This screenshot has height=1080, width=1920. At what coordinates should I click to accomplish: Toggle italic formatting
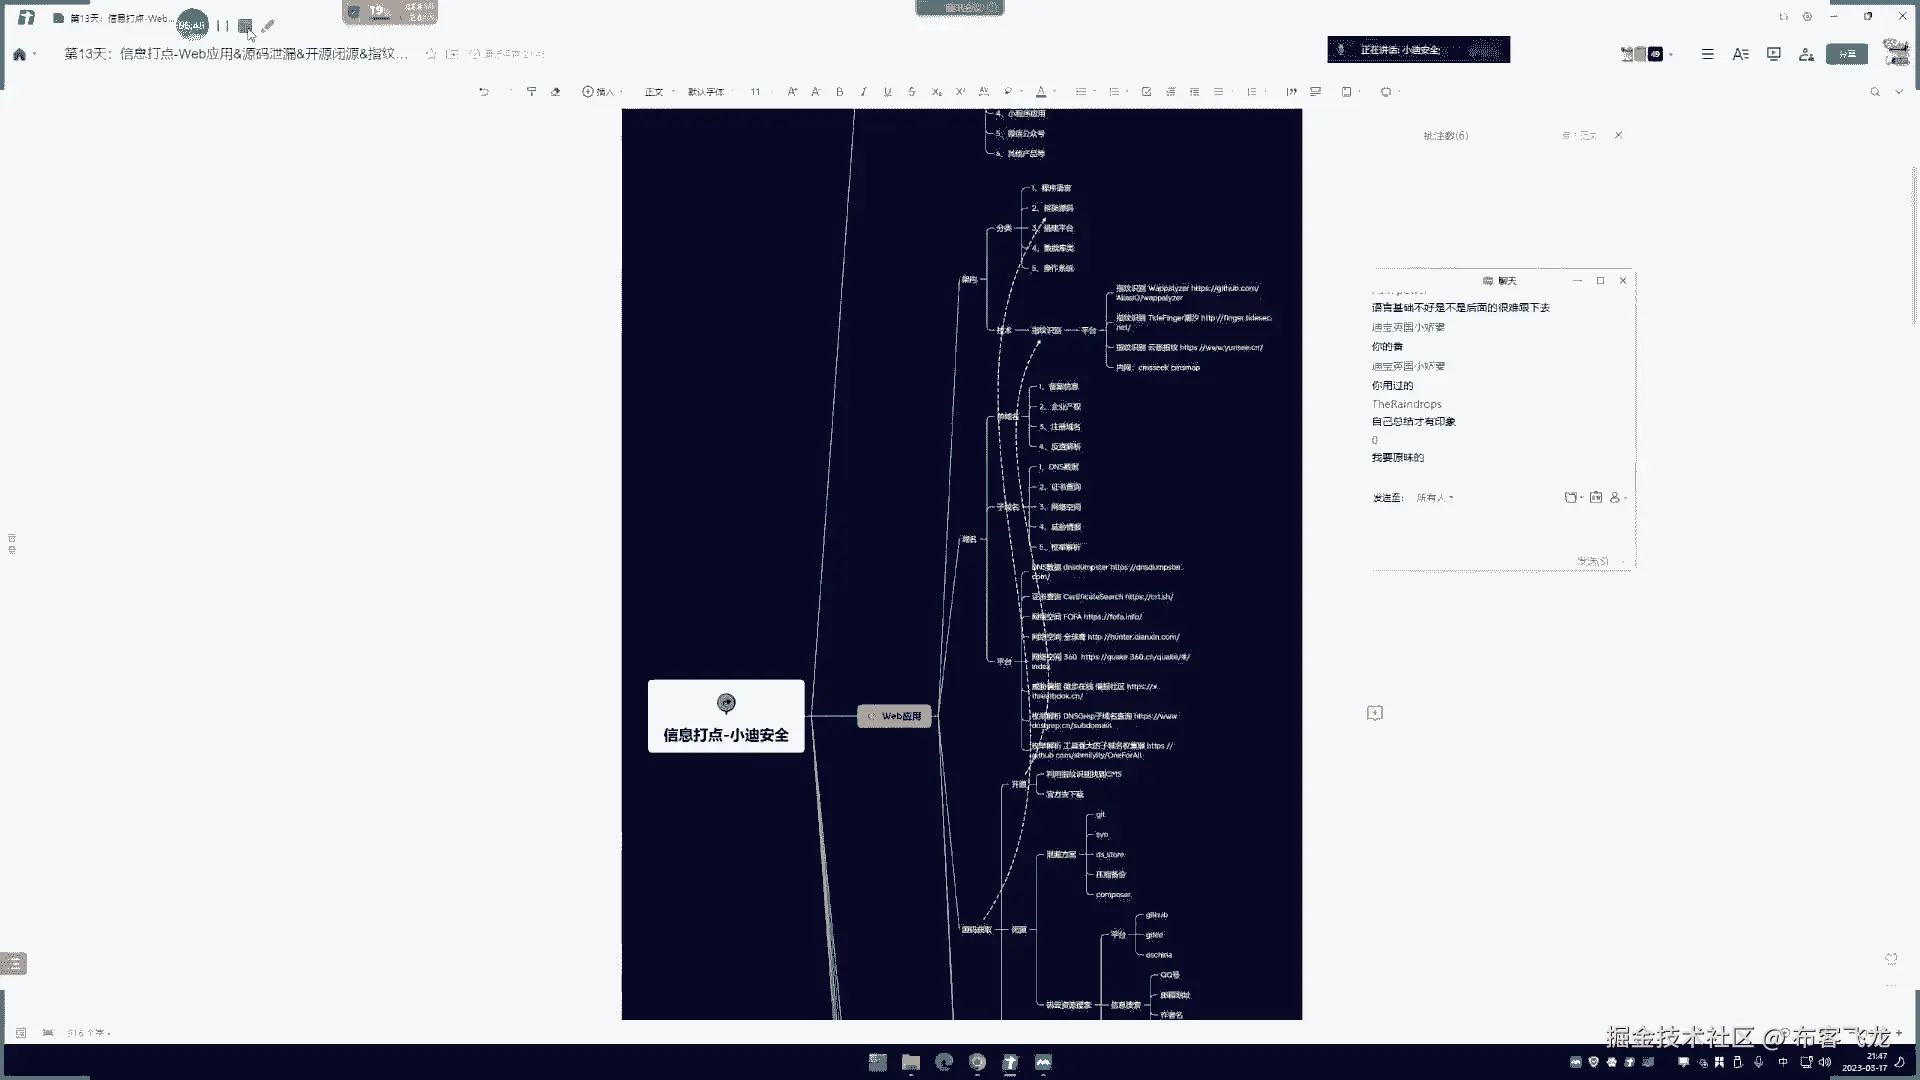(863, 91)
